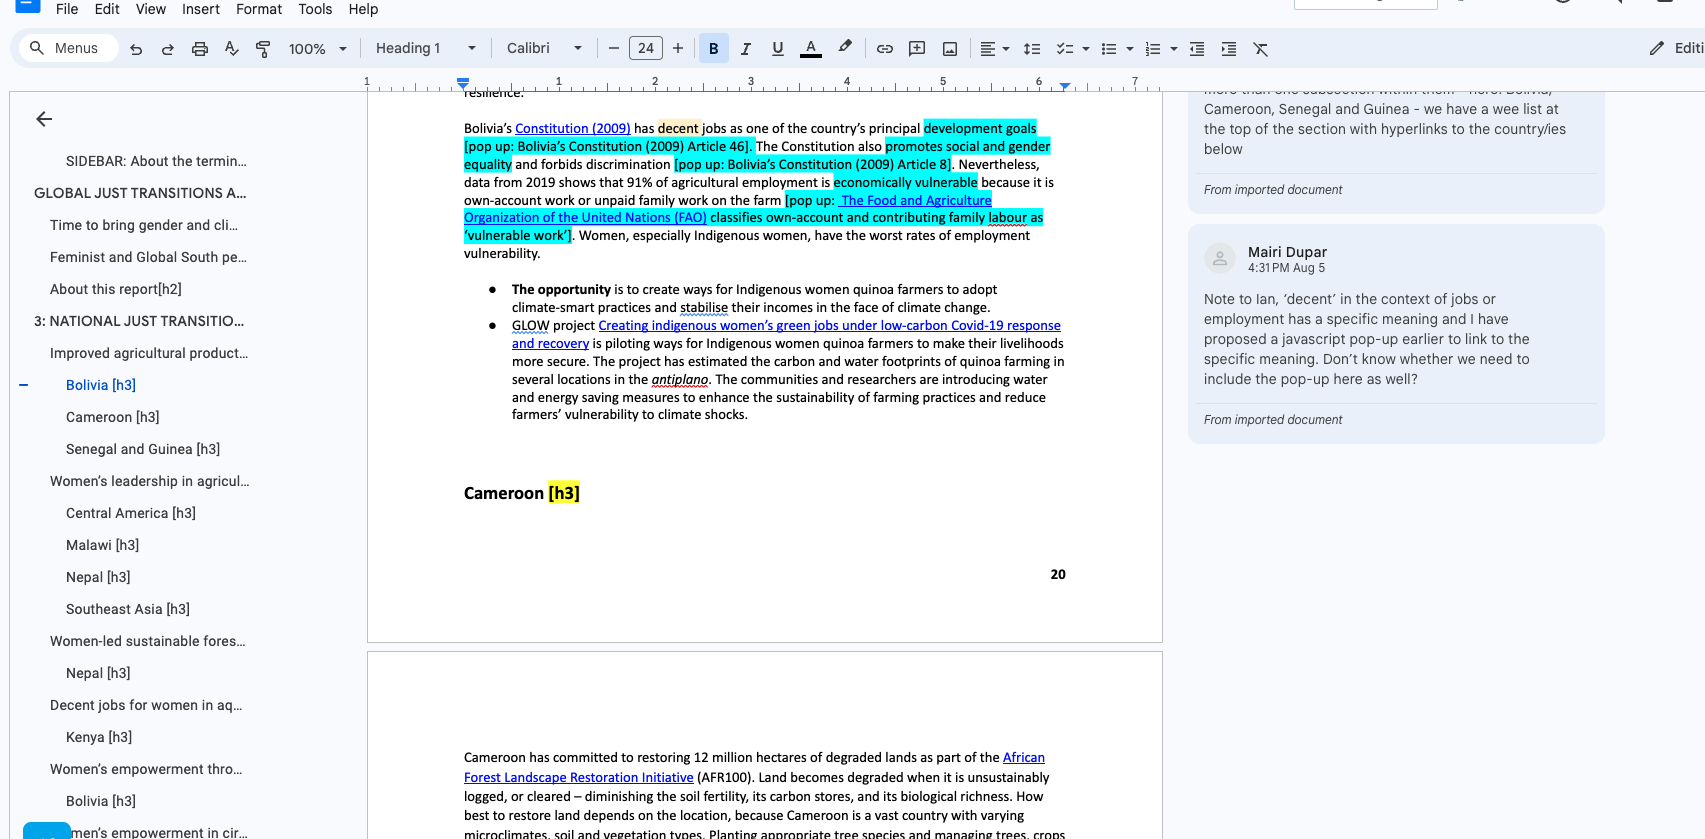
Task: Click the increase indent icon
Action: pyautogui.click(x=1229, y=49)
